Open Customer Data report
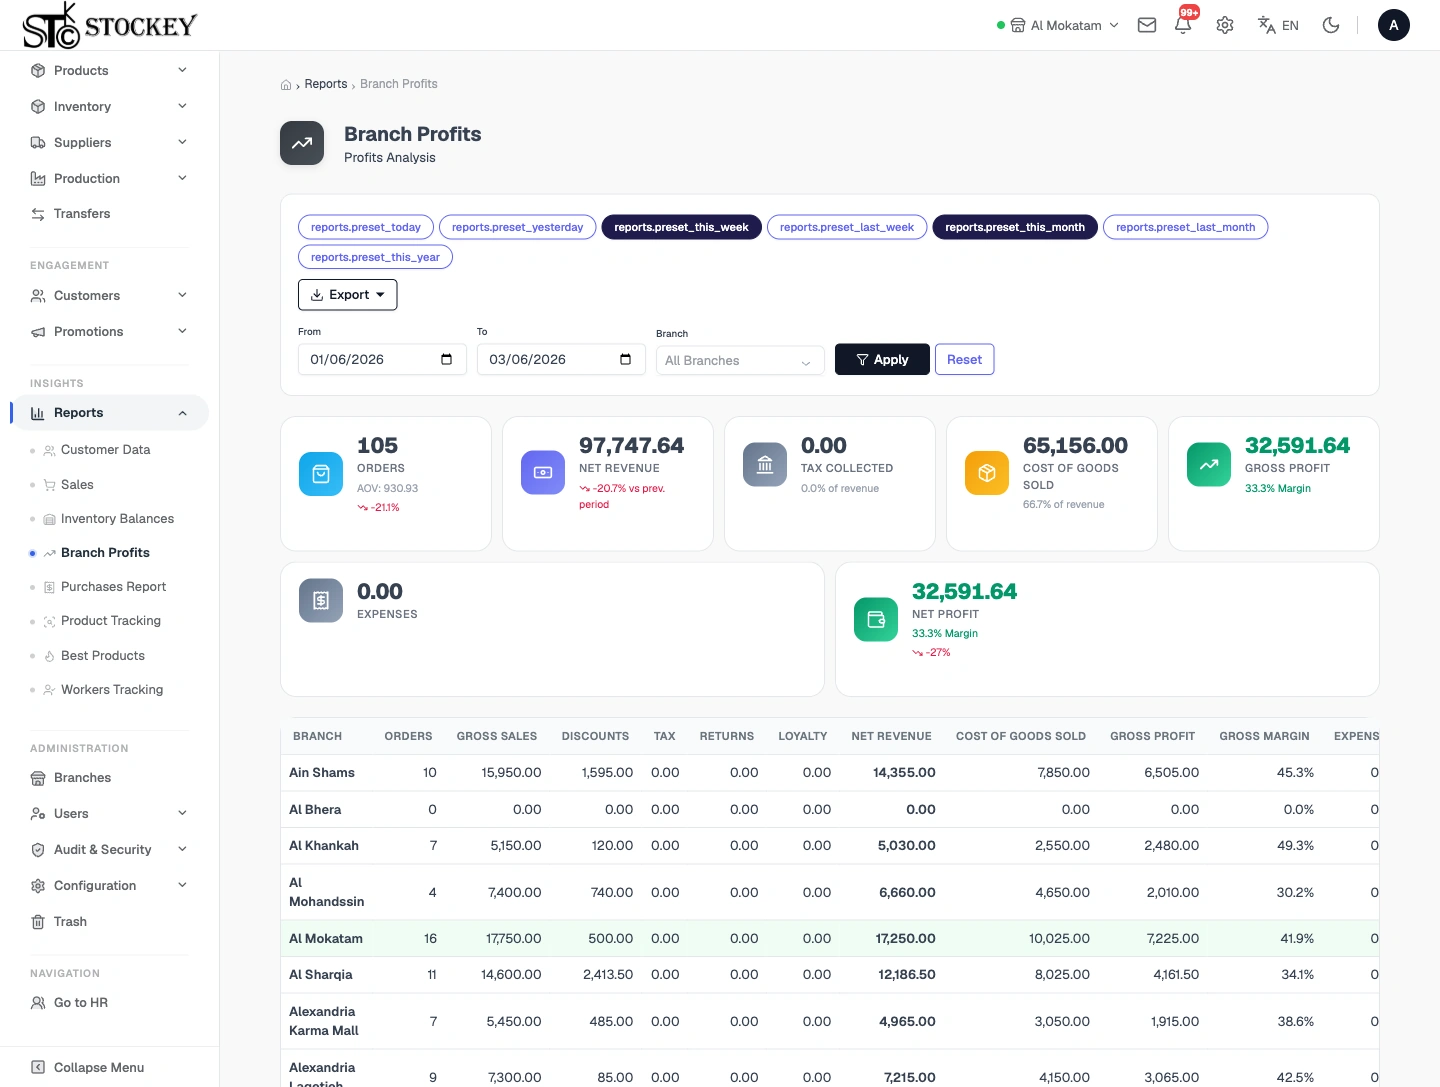 tap(105, 450)
